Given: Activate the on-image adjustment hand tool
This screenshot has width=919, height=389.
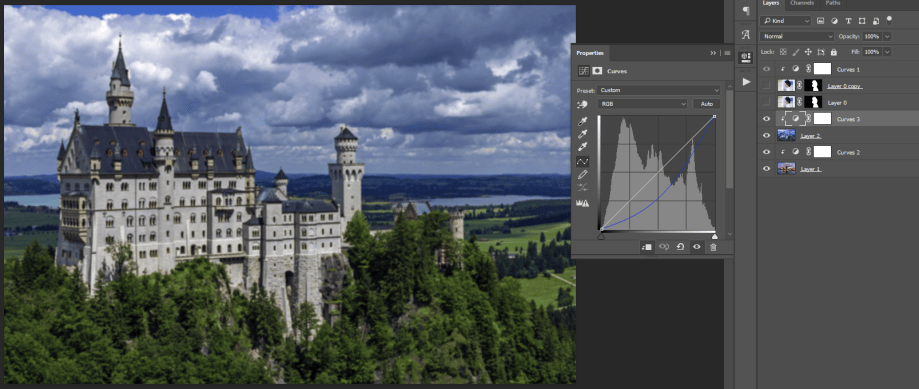Looking at the screenshot, I should [x=583, y=104].
